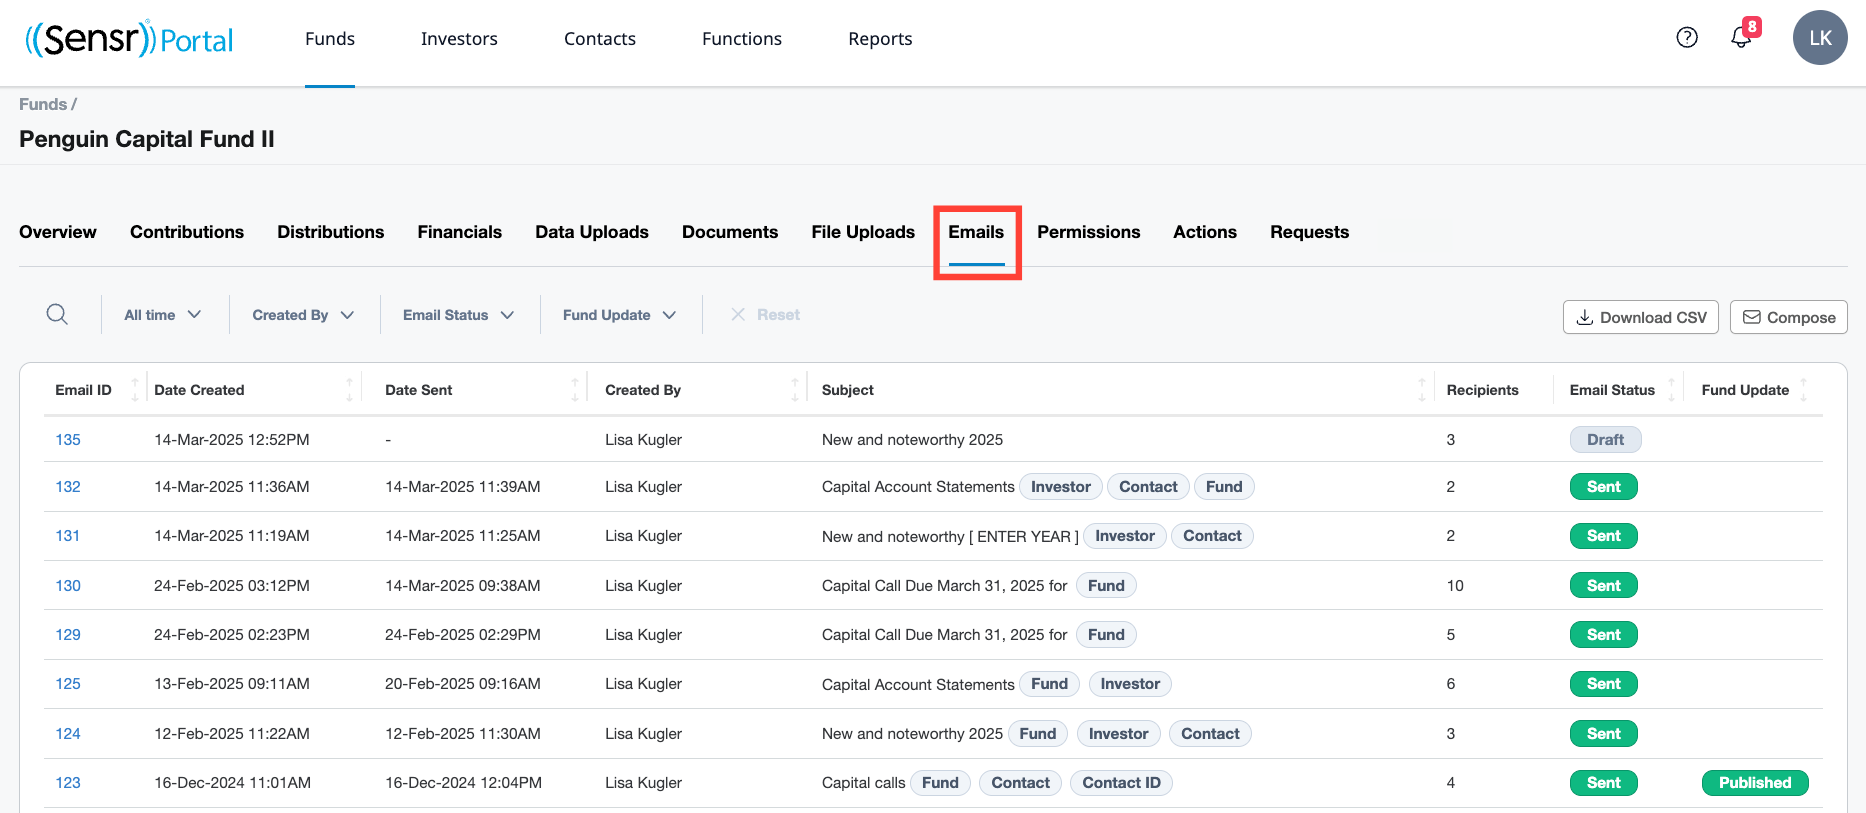
Task: Open email ID 132
Action: (x=68, y=487)
